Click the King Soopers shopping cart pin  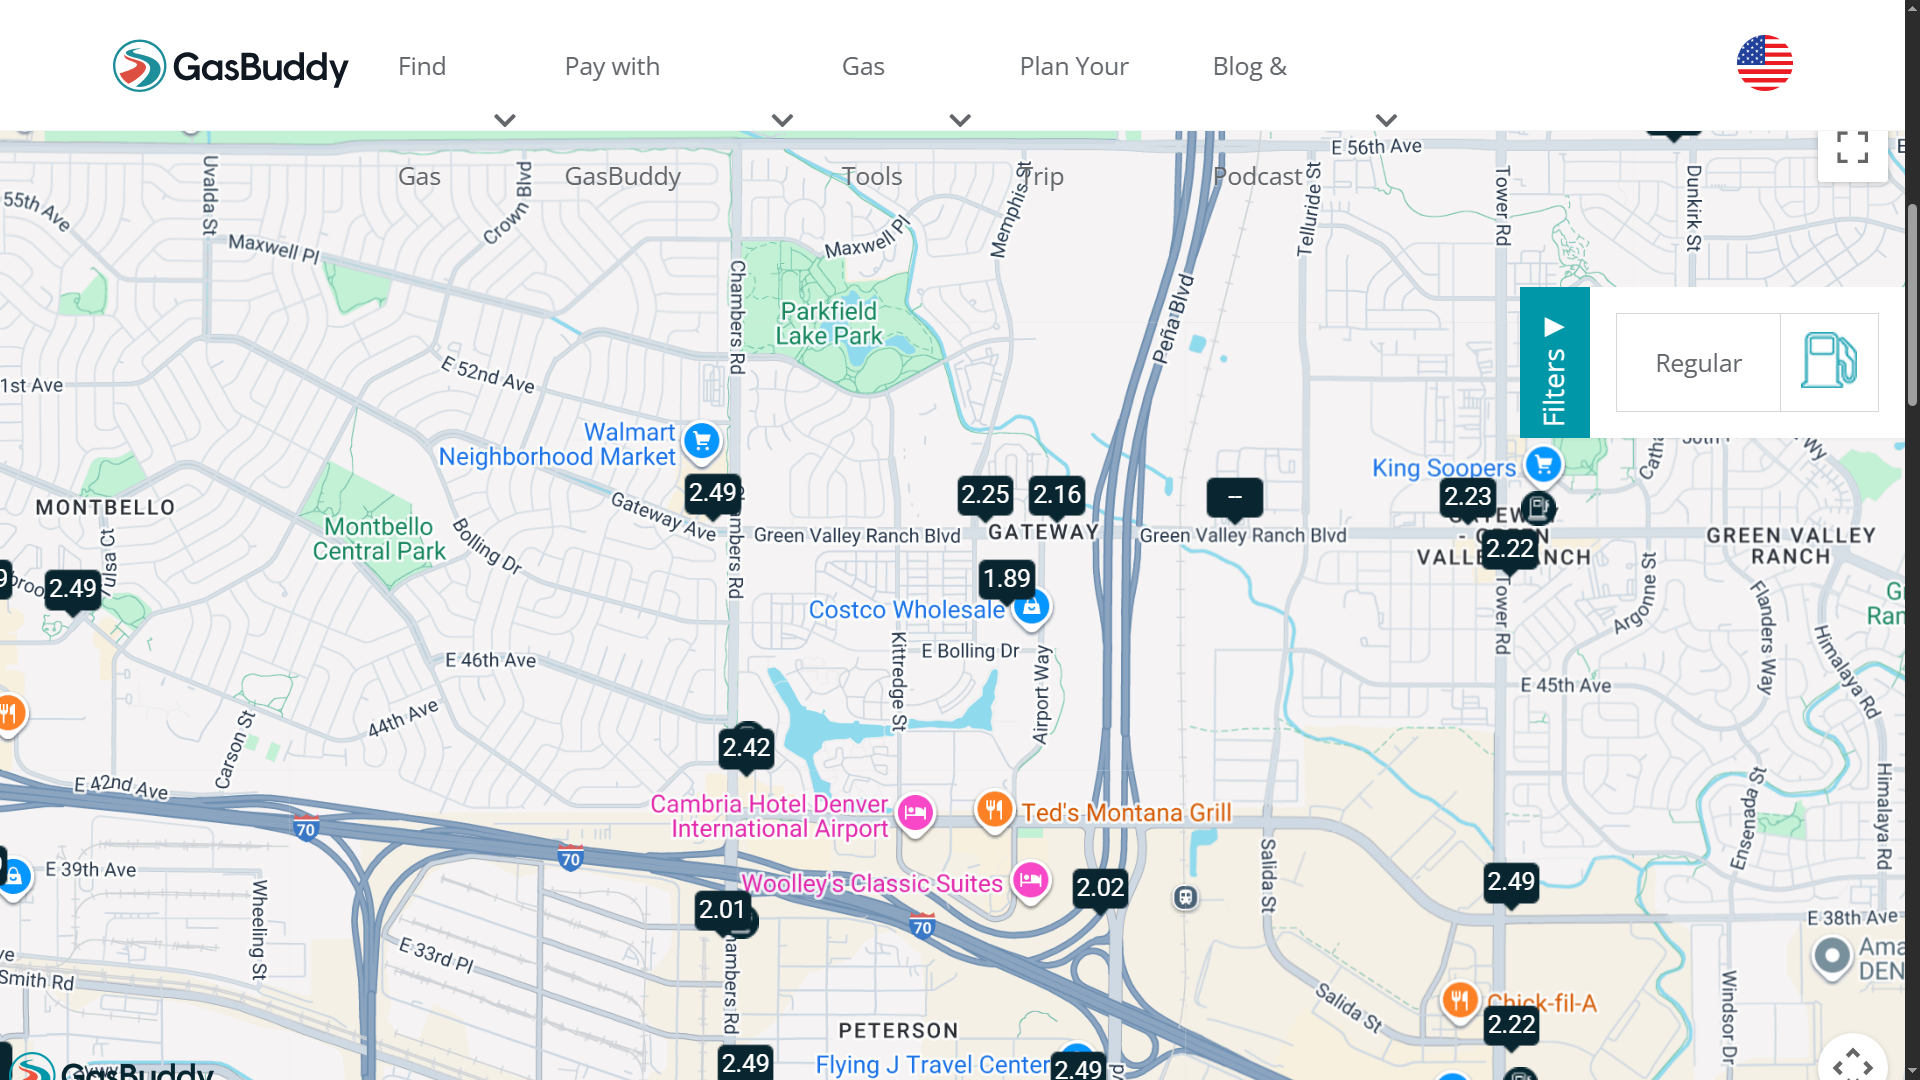(x=1544, y=465)
